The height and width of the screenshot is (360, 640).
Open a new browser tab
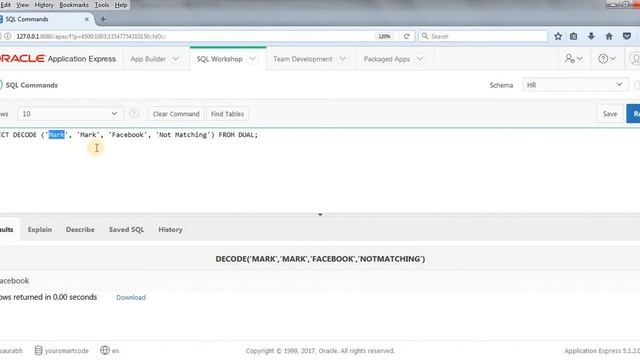[x=103, y=19]
